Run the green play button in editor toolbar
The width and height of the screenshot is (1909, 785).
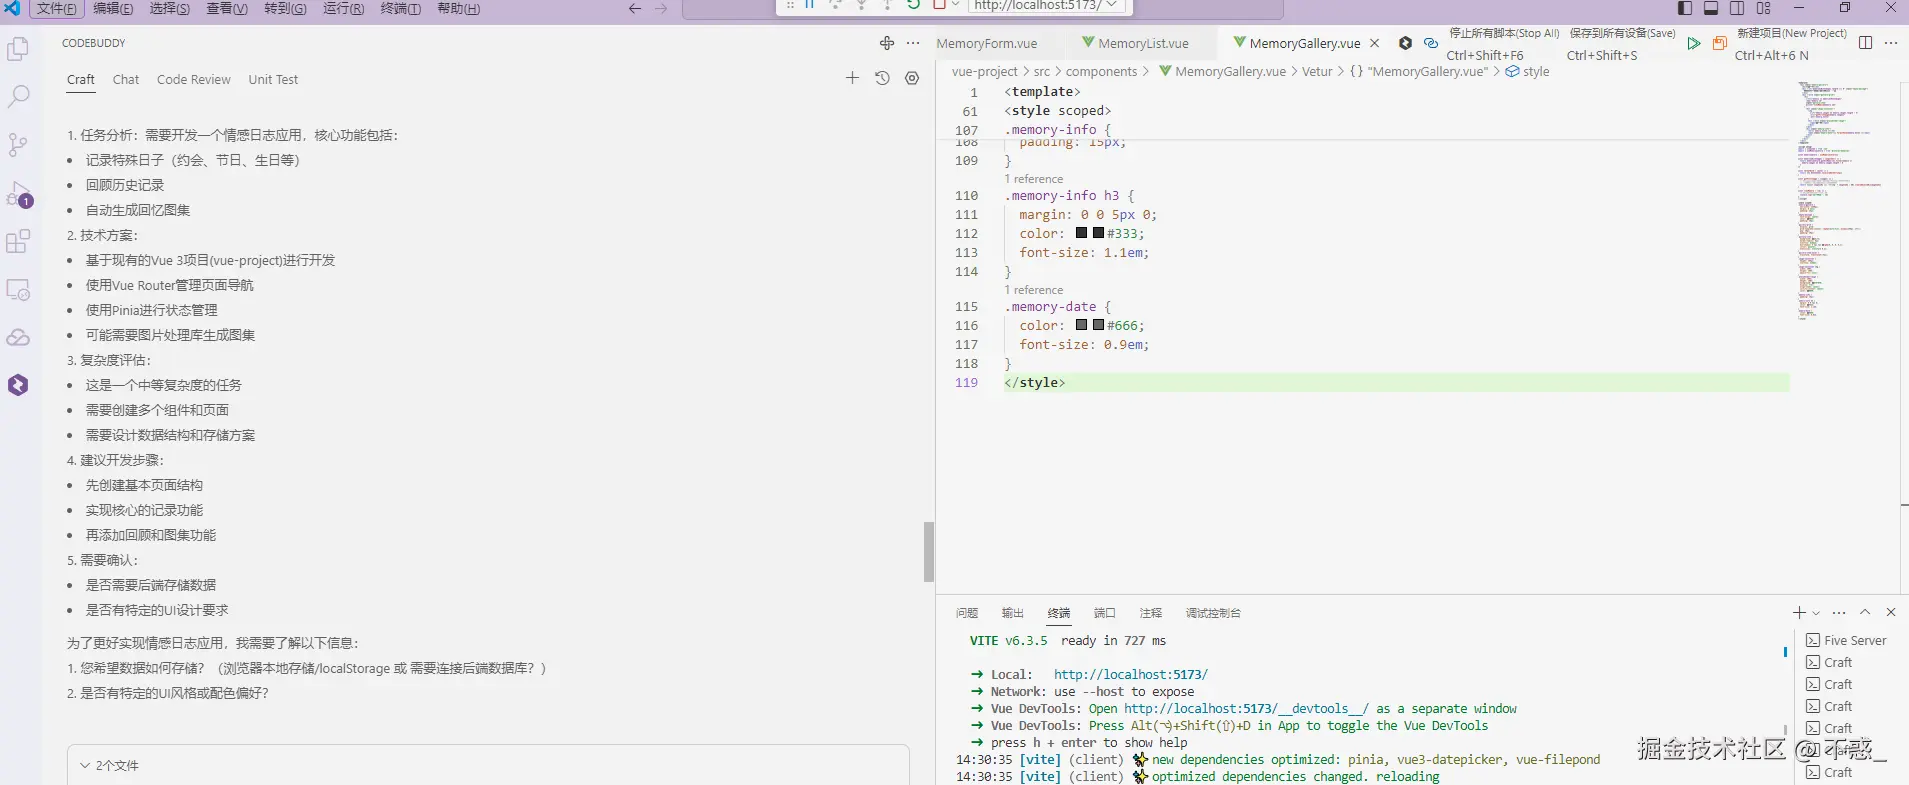tap(1693, 44)
